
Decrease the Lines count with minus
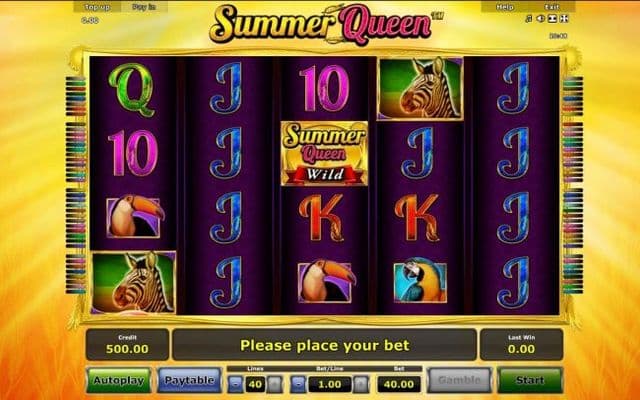[x=235, y=384]
